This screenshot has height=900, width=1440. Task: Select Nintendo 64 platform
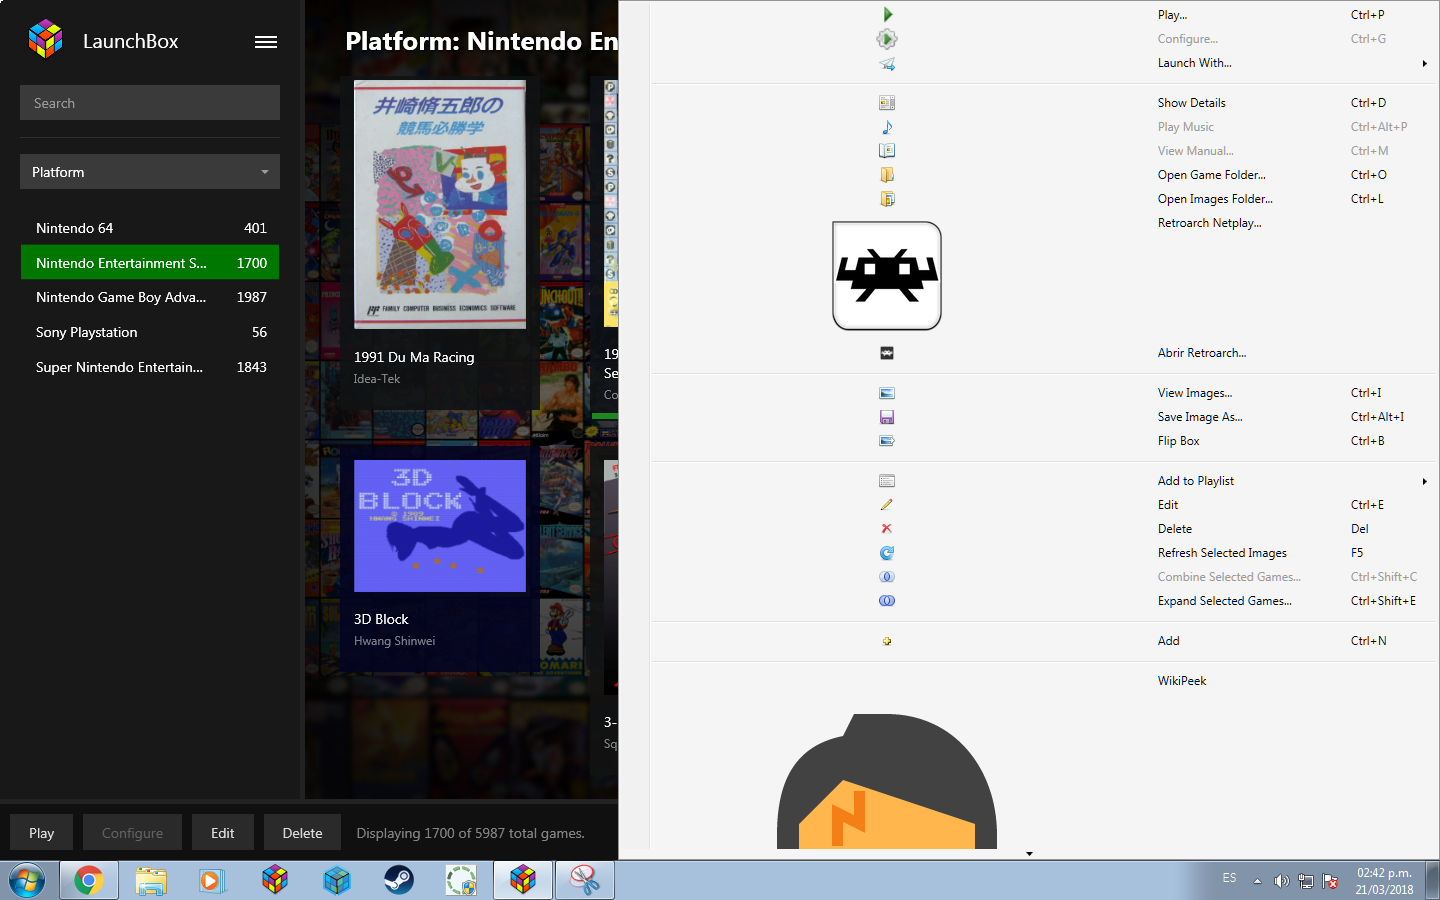pos(150,228)
